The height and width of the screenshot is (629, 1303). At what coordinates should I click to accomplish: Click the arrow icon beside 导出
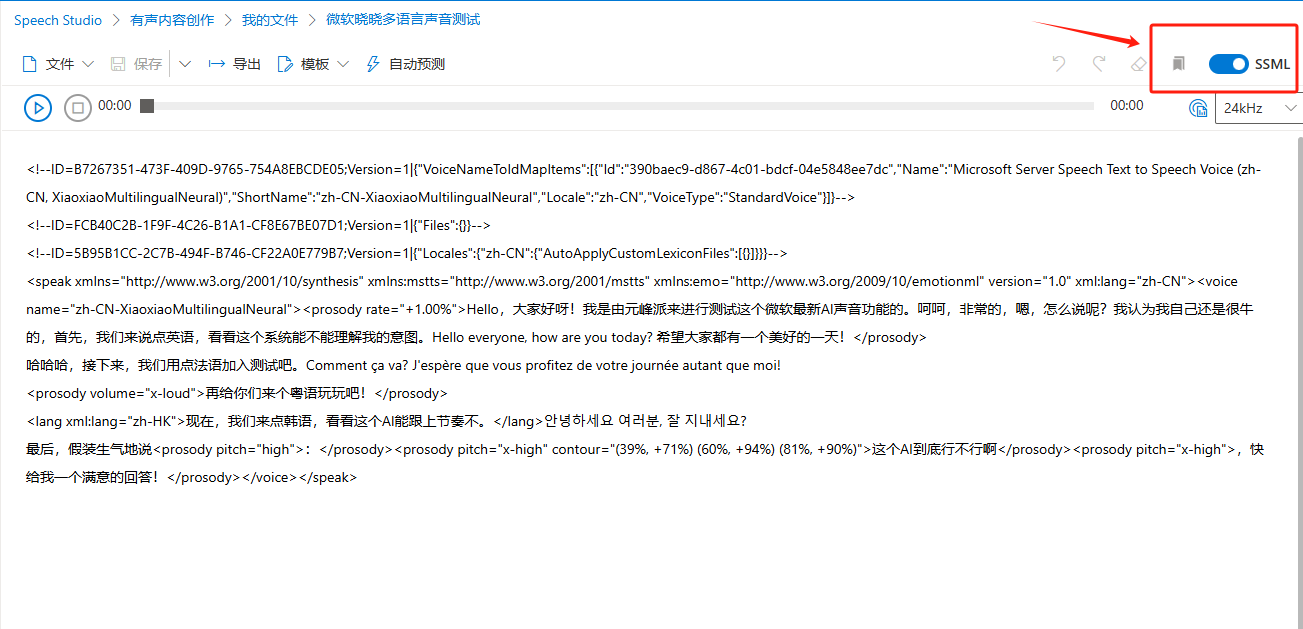click(x=216, y=64)
